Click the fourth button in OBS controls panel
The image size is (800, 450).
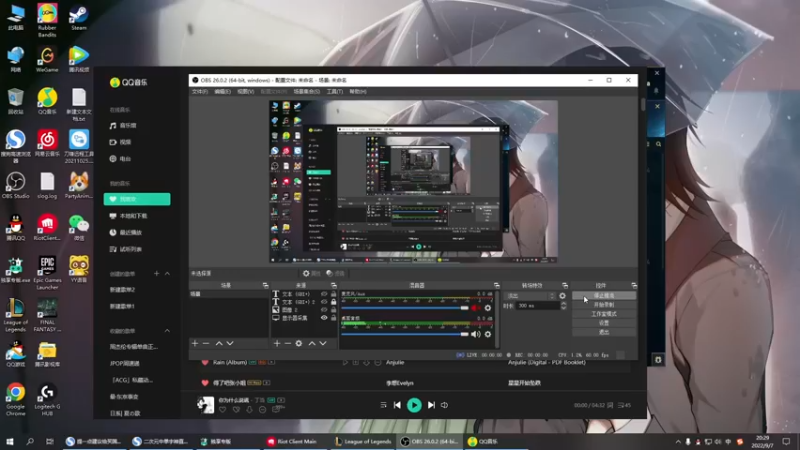click(604, 323)
